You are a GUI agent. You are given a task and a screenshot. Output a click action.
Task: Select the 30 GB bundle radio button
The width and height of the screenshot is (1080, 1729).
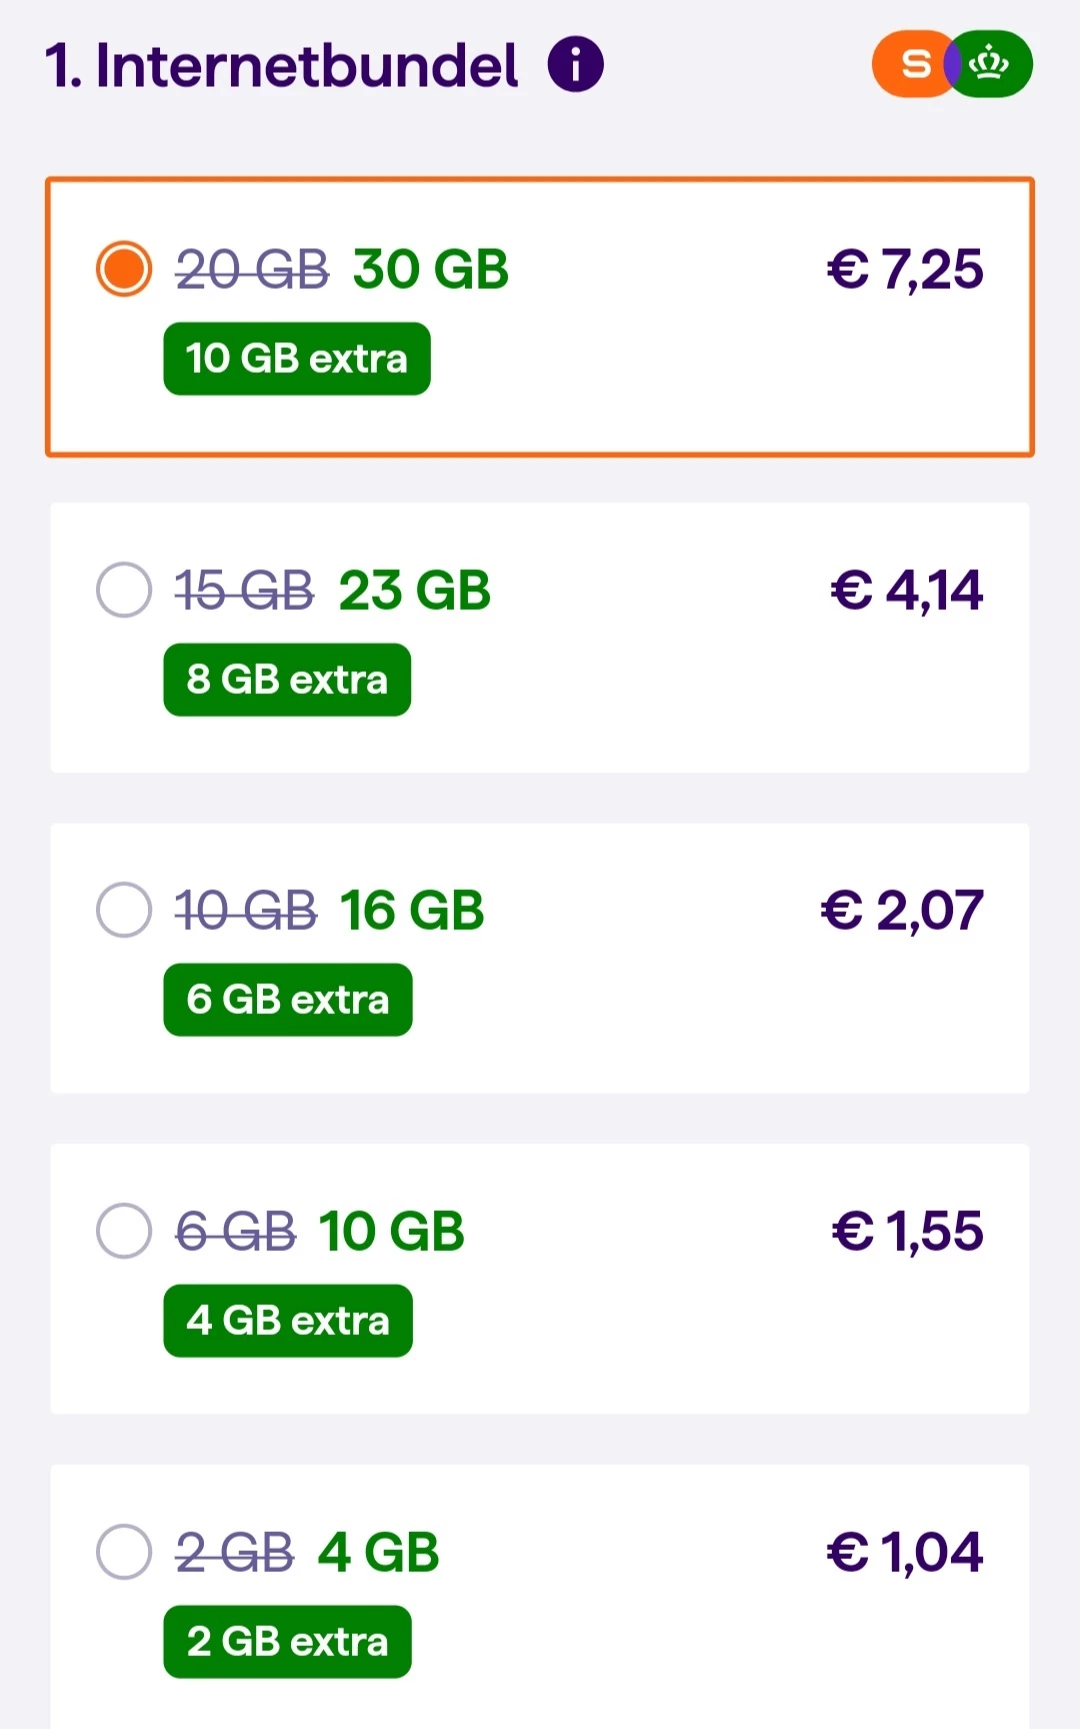[124, 269]
